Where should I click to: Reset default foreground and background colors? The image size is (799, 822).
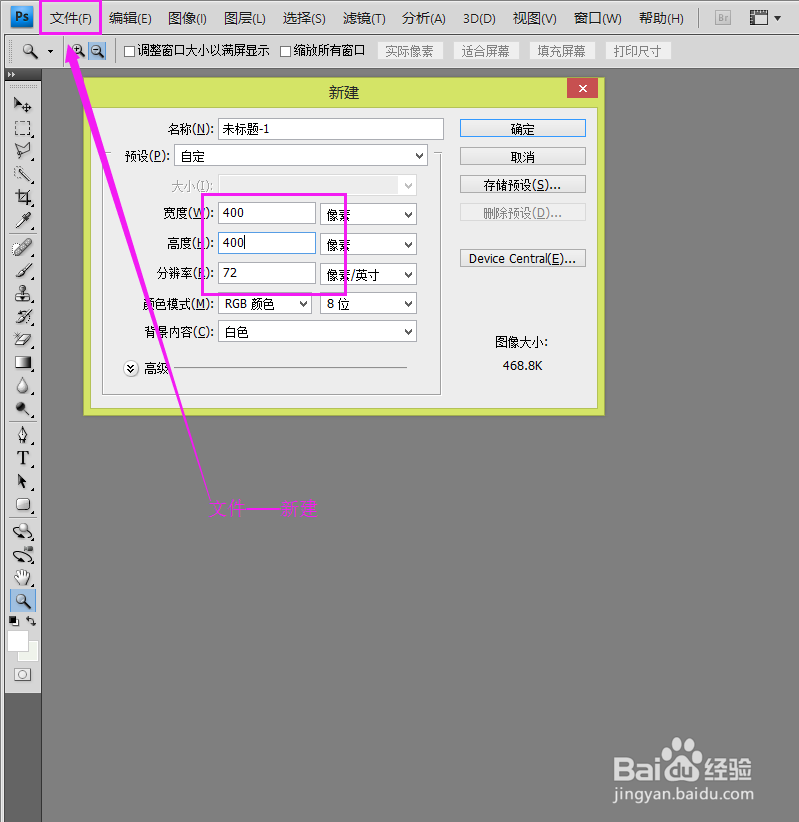(x=14, y=621)
